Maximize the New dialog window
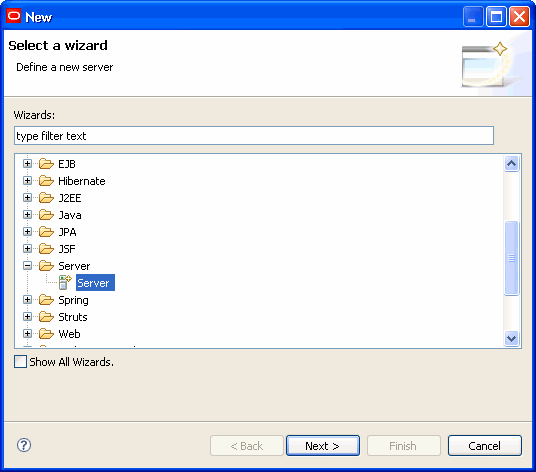536x472 pixels. 496,16
